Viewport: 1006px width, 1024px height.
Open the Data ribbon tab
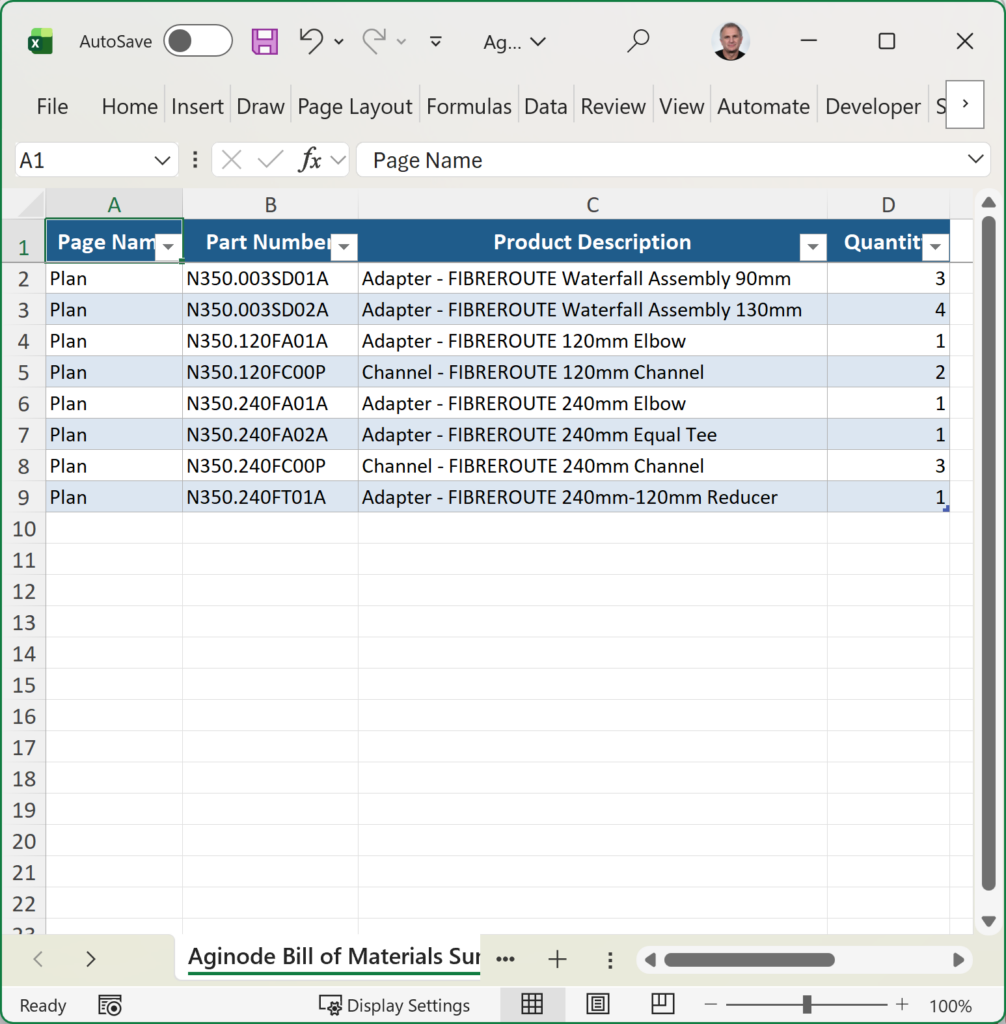[545, 106]
